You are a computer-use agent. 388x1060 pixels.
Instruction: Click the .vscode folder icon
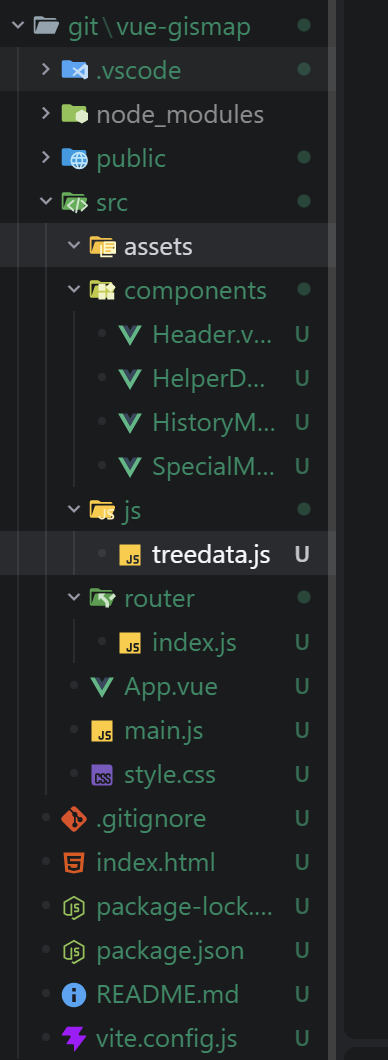click(74, 70)
